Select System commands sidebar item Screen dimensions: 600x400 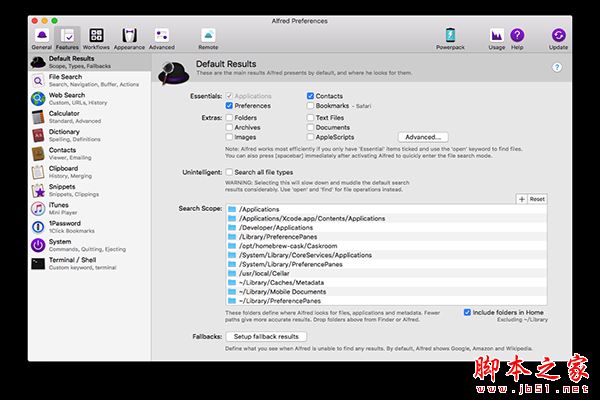tap(90, 245)
